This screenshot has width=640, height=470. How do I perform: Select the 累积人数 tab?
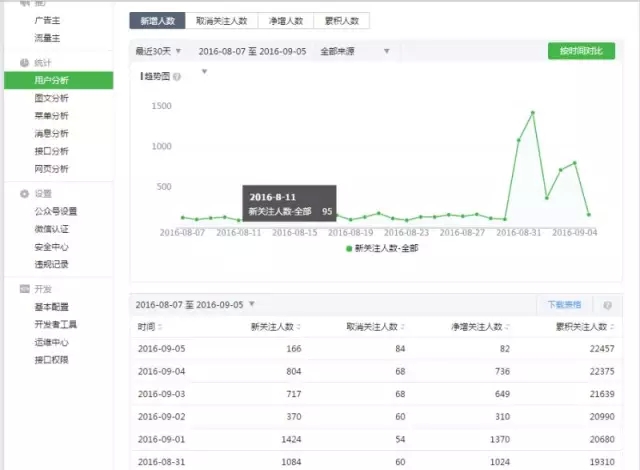341,20
